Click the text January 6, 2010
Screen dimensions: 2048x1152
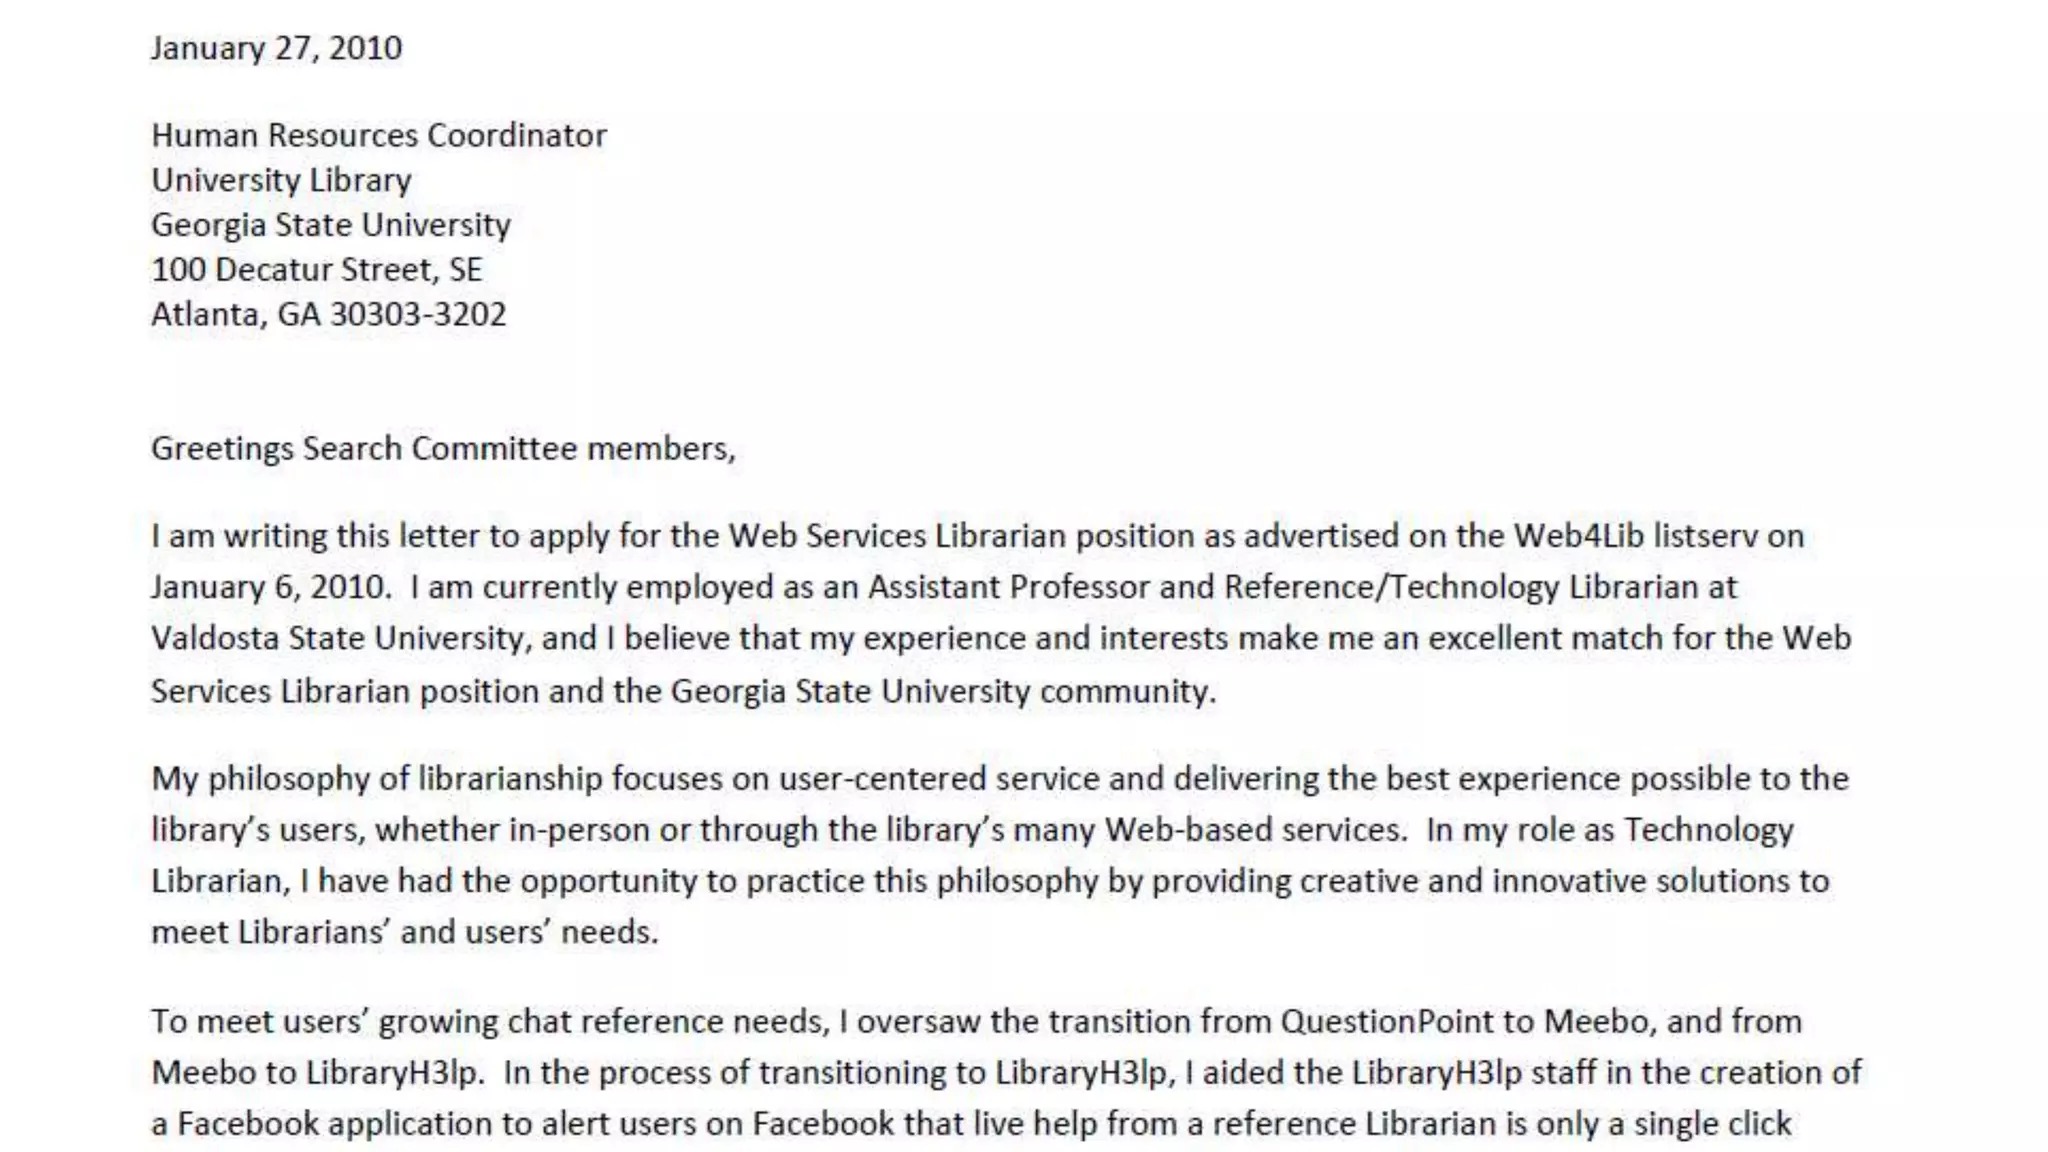(269, 587)
